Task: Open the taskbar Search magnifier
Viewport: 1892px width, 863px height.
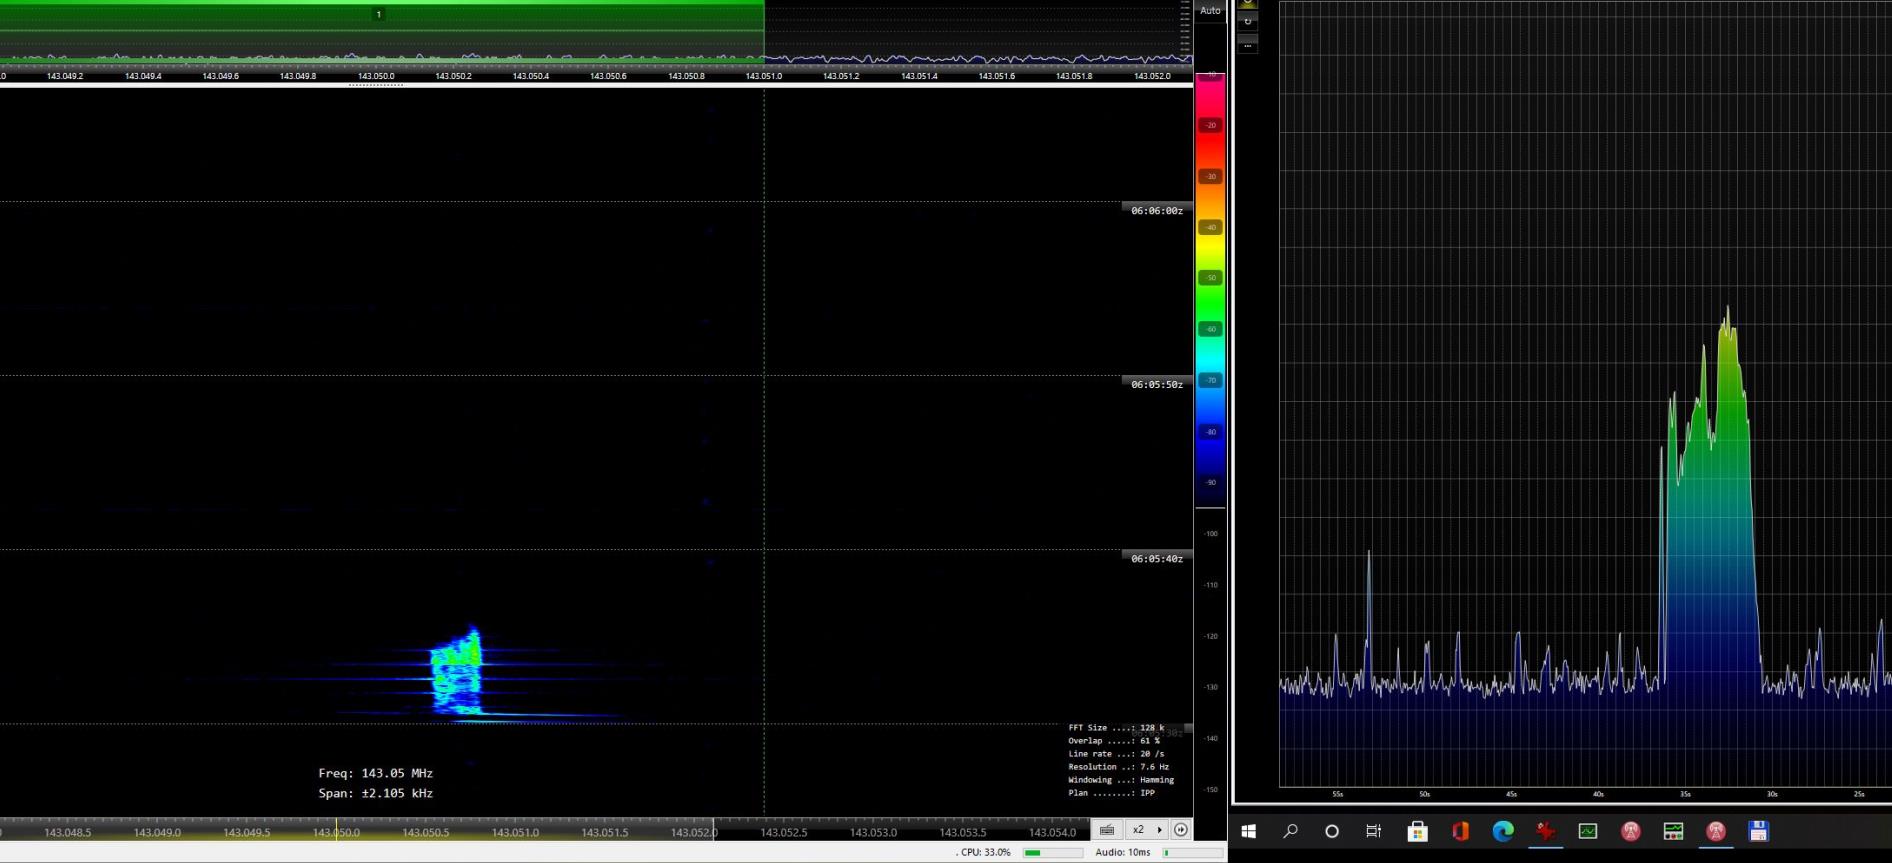Action: [x=1290, y=831]
